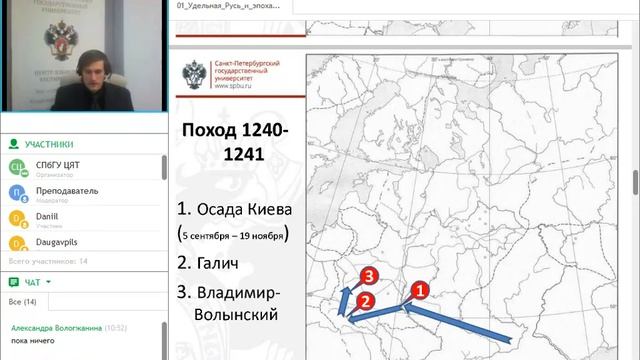Click the Участник role label under Daniil
Image resolution: width=640 pixels, height=360 pixels.
[x=49, y=226]
